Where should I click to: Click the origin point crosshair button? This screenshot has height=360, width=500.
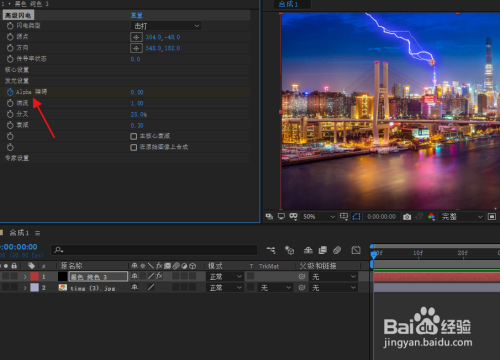coord(136,37)
